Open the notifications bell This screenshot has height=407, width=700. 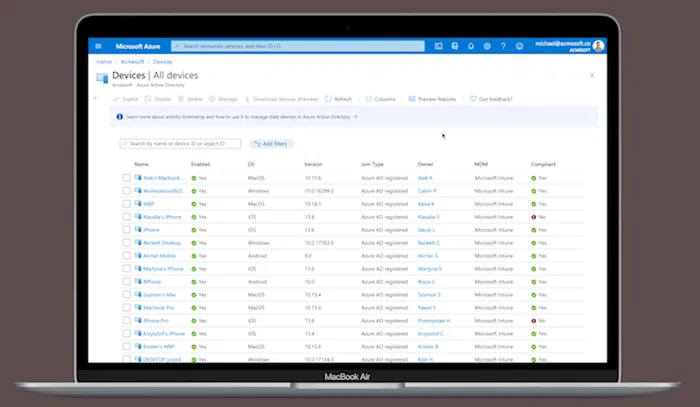pos(471,46)
